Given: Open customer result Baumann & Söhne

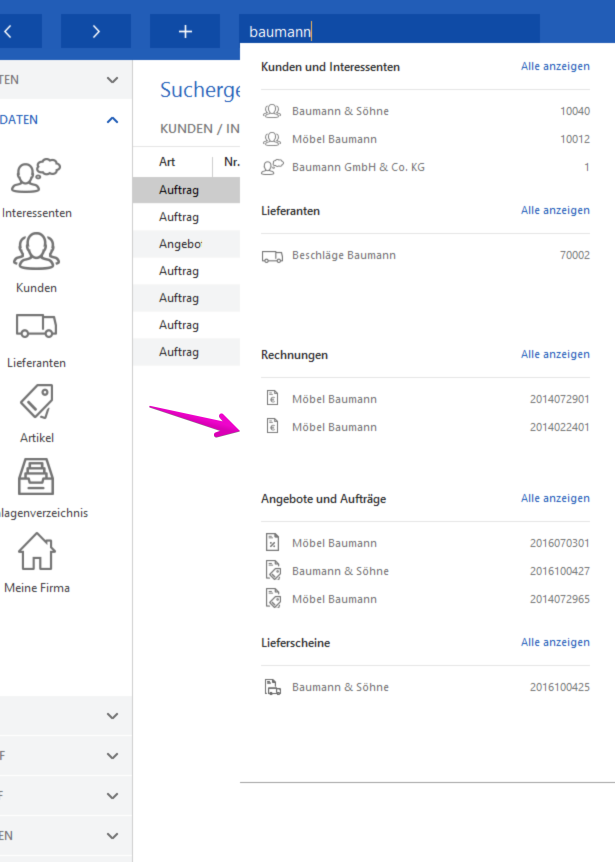Looking at the screenshot, I should 425,111.
